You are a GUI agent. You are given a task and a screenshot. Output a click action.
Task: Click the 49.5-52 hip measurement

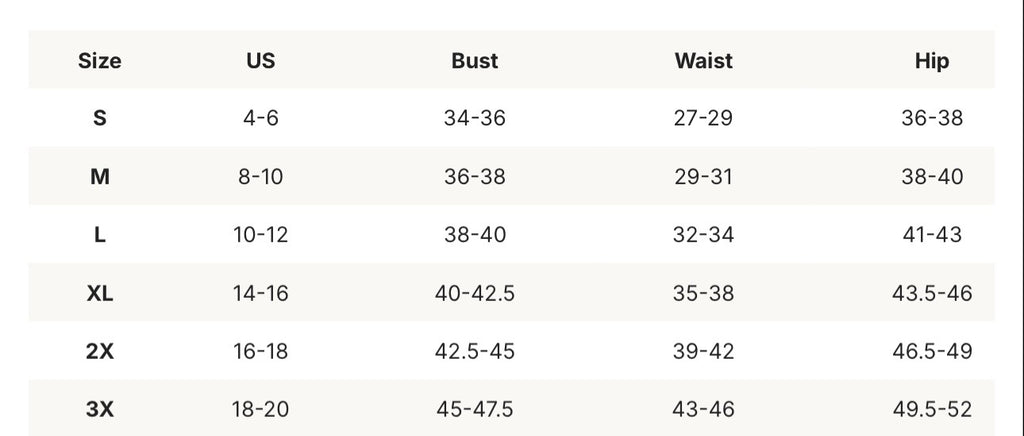(x=932, y=409)
